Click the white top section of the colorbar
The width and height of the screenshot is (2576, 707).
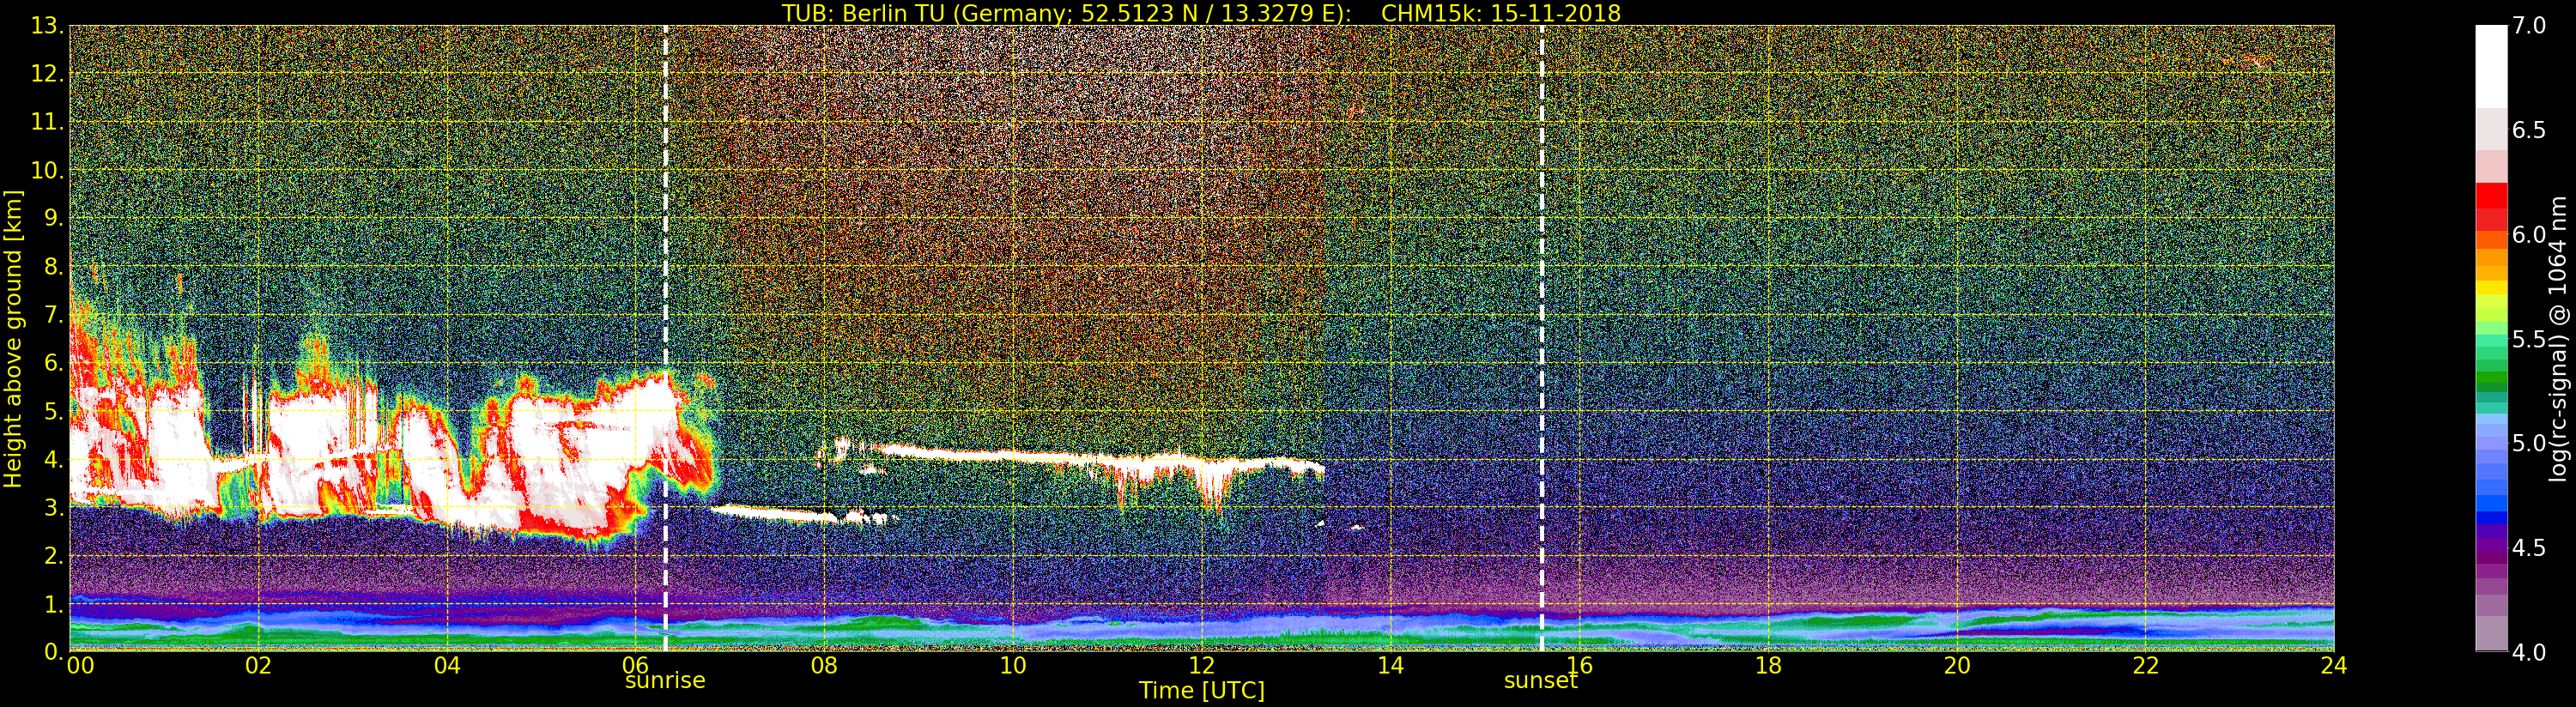pos(2490,65)
